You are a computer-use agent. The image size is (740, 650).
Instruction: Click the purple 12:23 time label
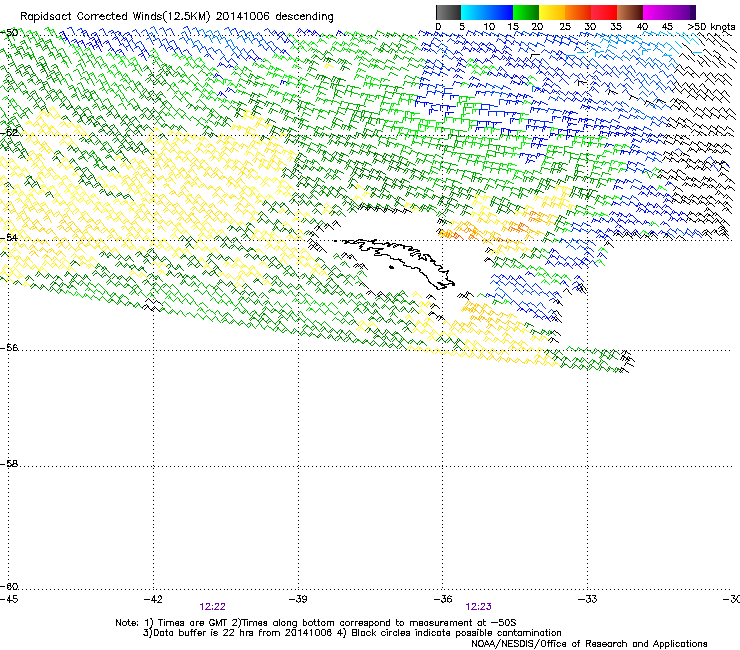pos(478,607)
